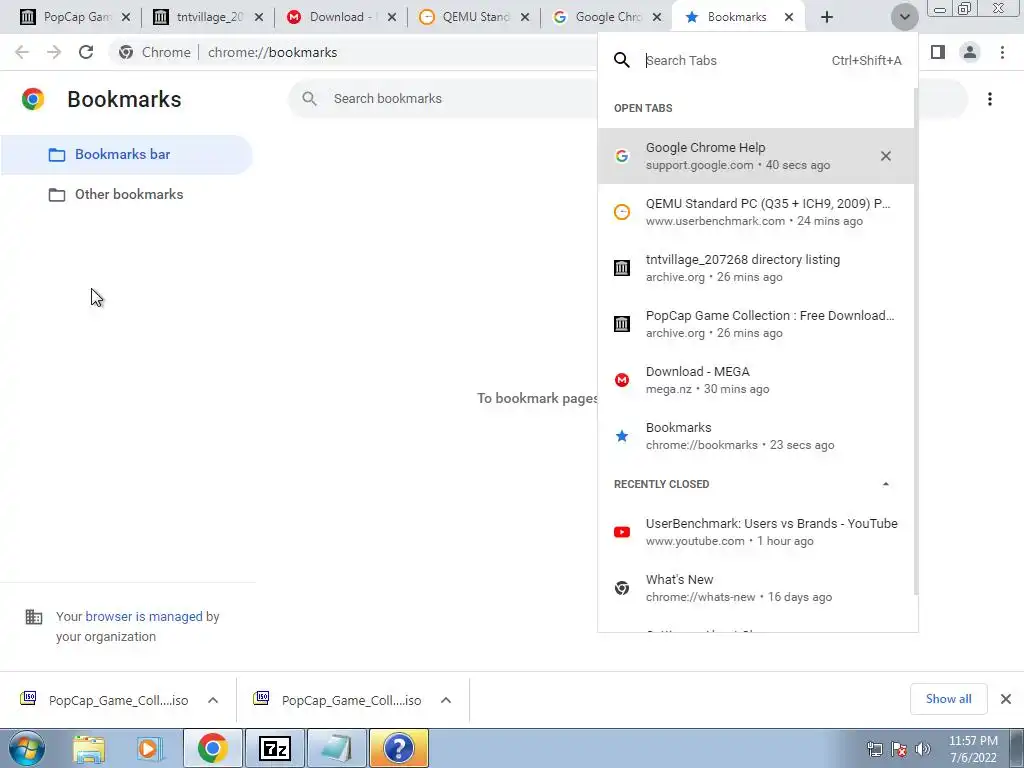Open the profile avatar menu

click(x=970, y=52)
